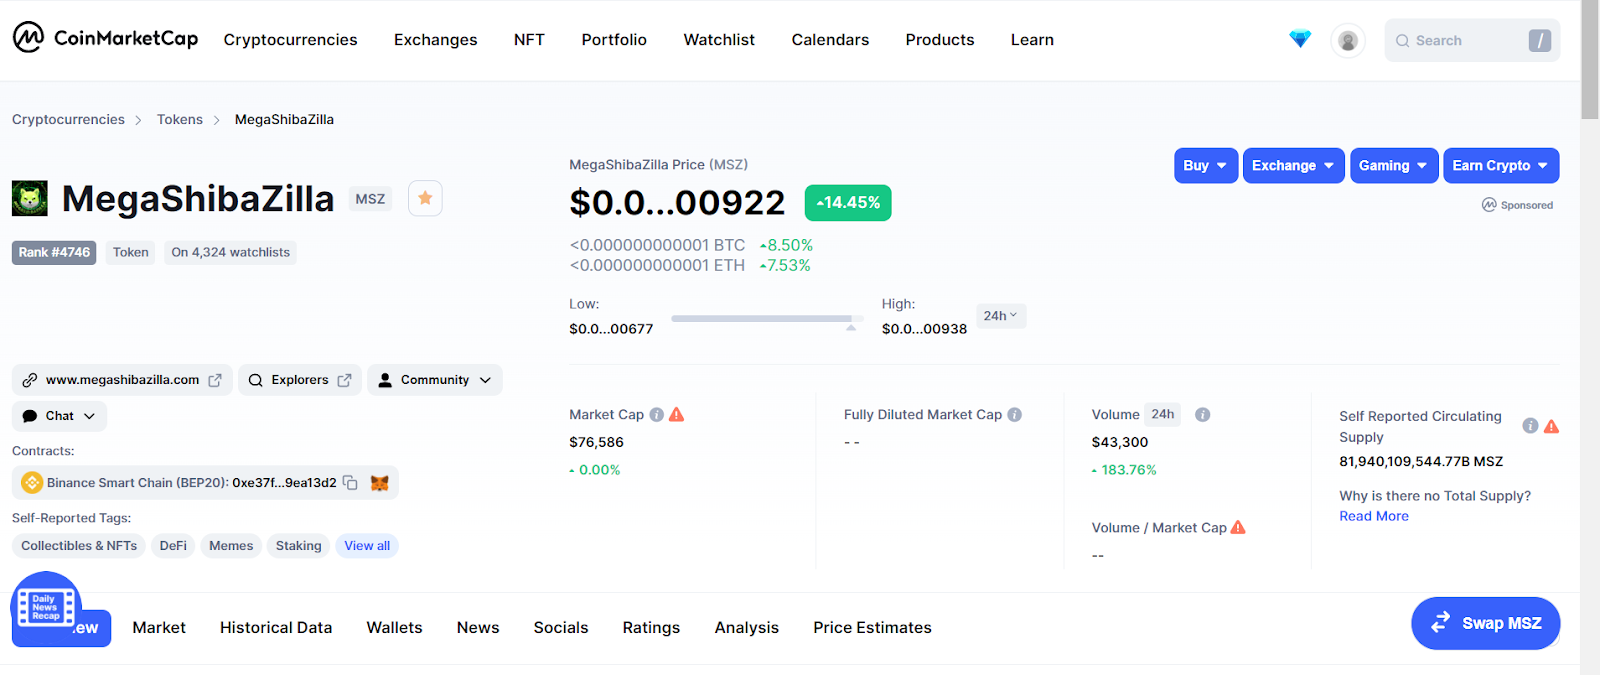Open the Learn nav menu
Image resolution: width=1600 pixels, height=675 pixels.
coord(1032,40)
